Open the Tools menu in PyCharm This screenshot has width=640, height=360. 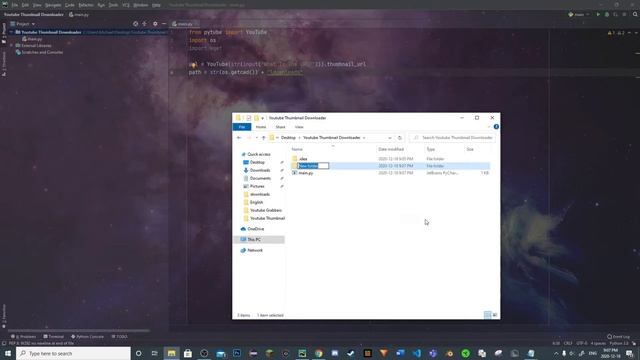click(113, 5)
